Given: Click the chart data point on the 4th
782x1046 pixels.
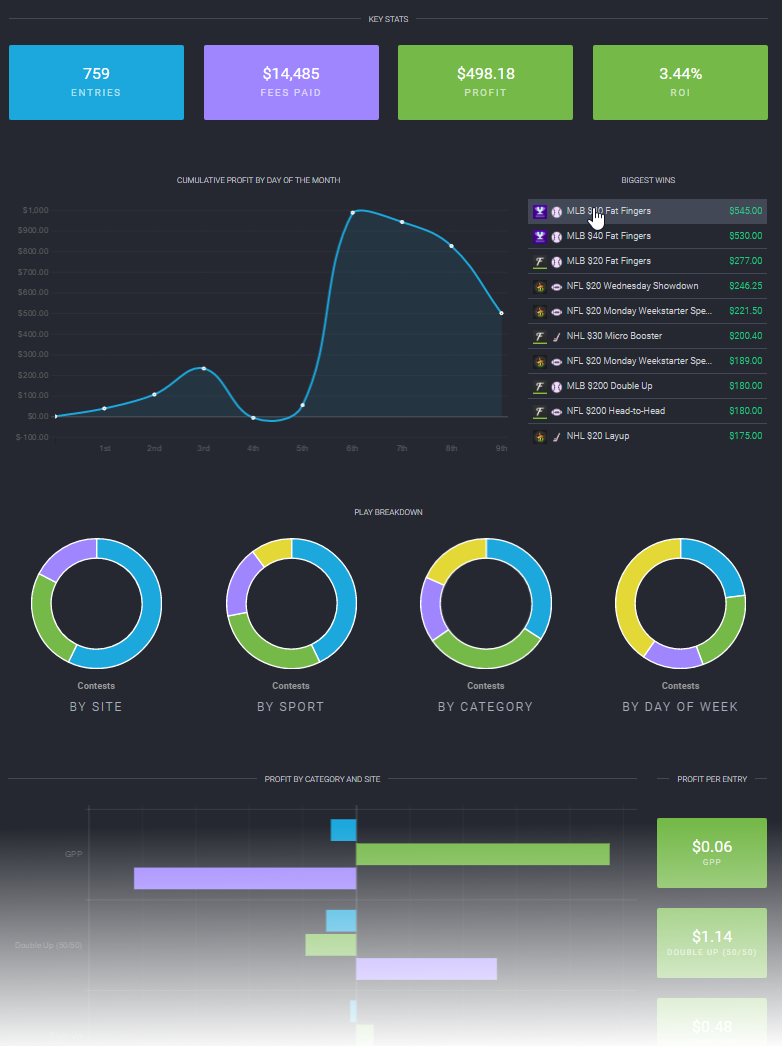Looking at the screenshot, I should click(253, 418).
